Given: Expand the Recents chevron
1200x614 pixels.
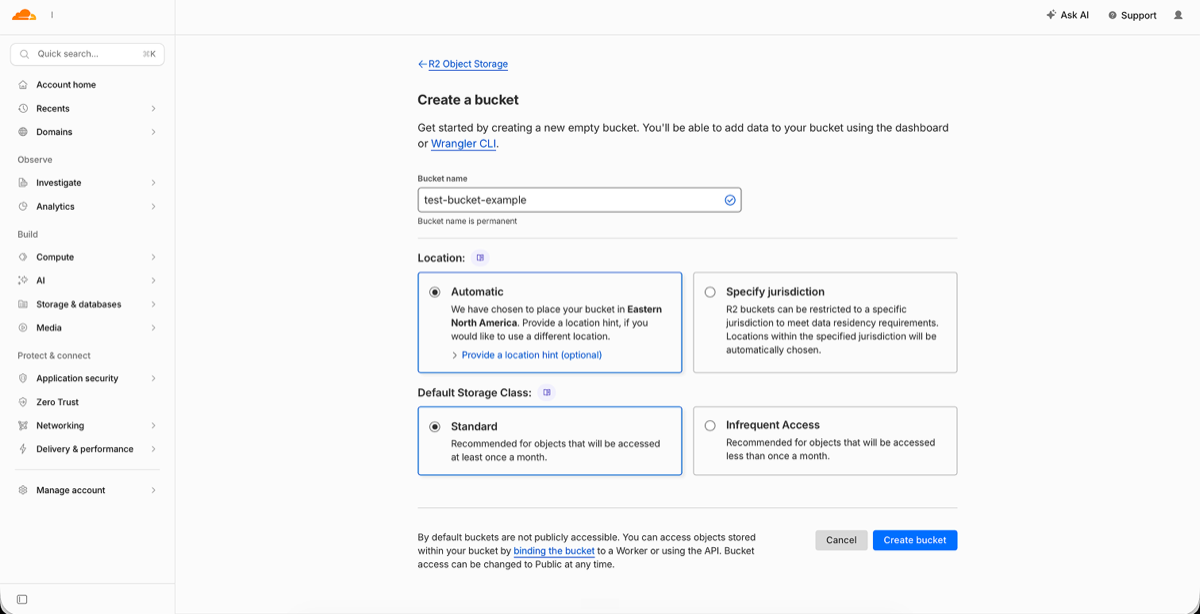Looking at the screenshot, I should [x=153, y=108].
